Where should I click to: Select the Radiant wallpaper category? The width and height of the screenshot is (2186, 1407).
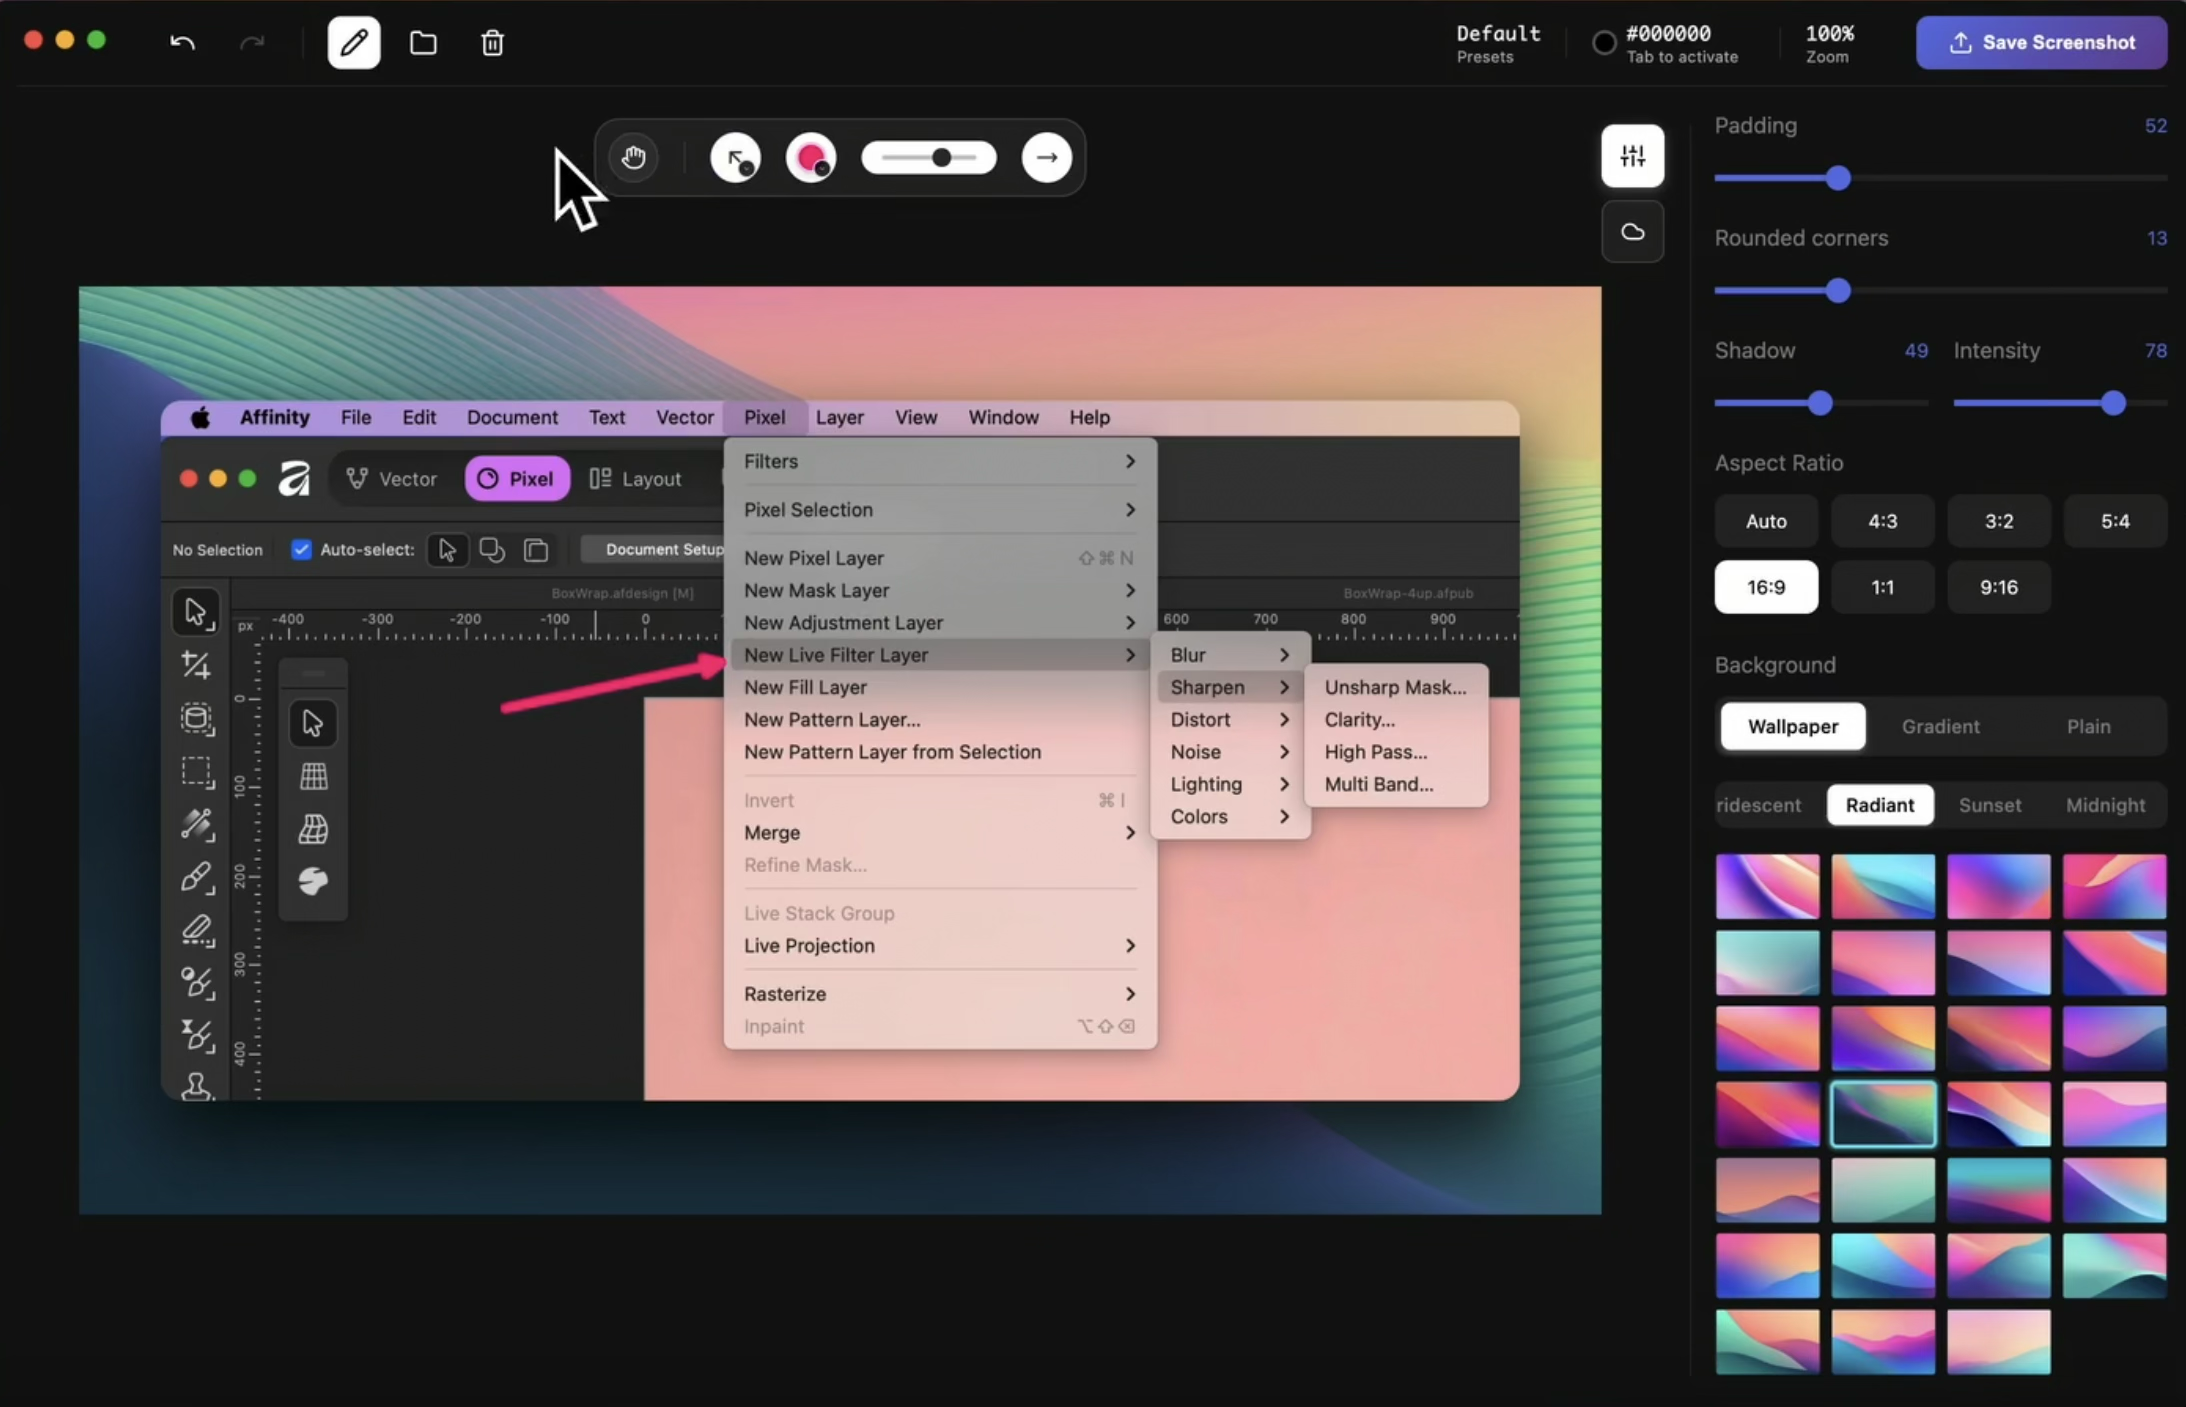pos(1880,805)
